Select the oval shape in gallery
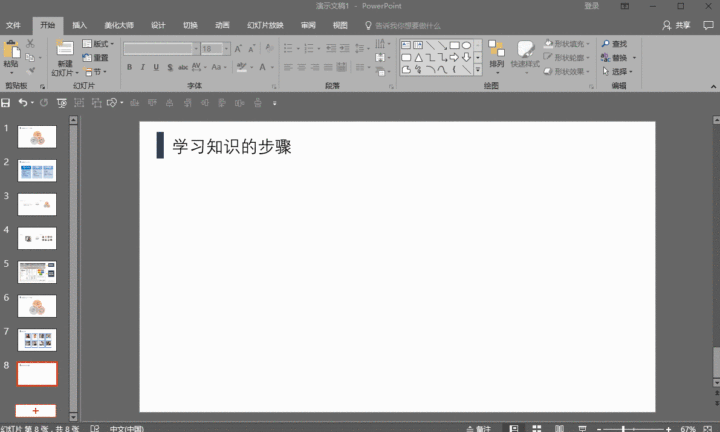Image resolution: width=720 pixels, height=432 pixels. [467, 45]
